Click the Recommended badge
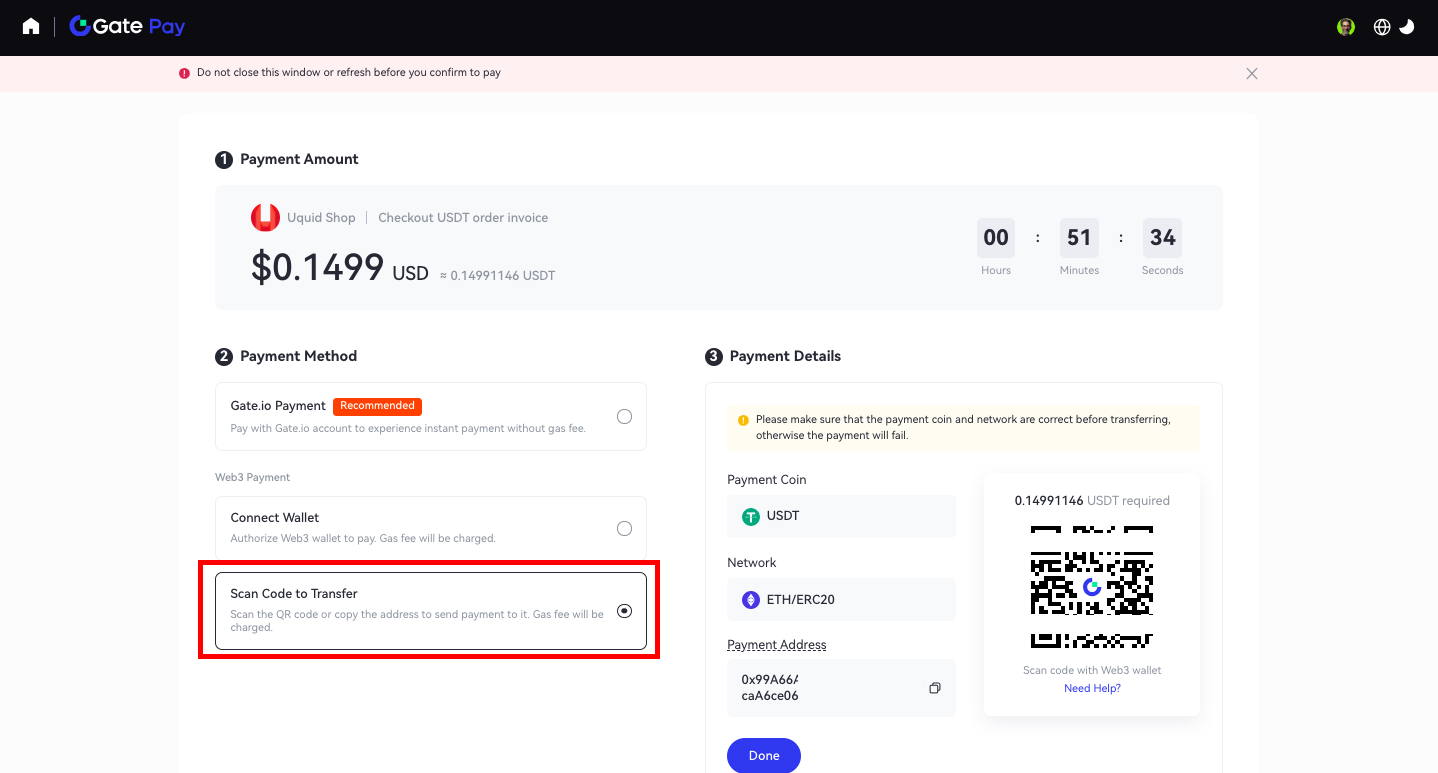The width and height of the screenshot is (1438, 773). click(x=377, y=406)
